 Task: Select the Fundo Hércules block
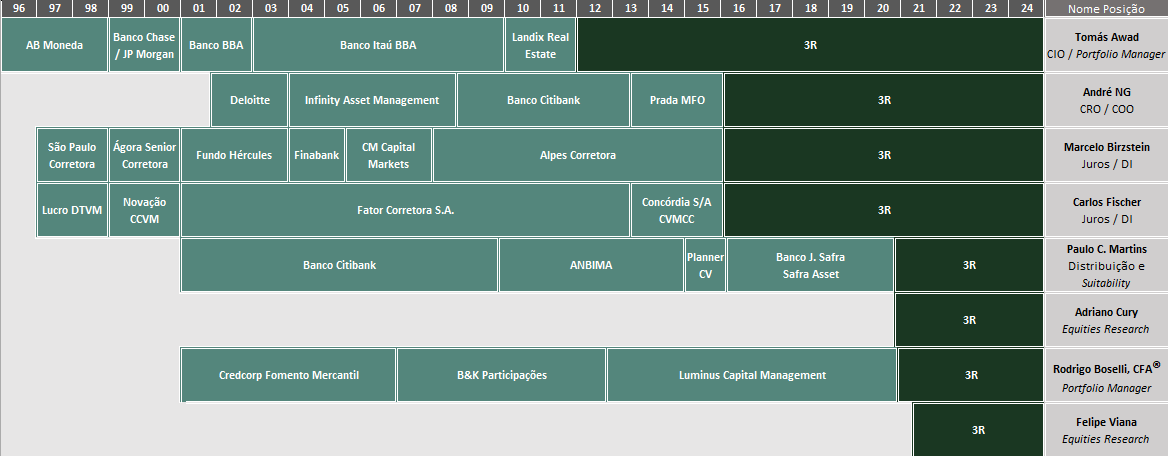(x=235, y=155)
